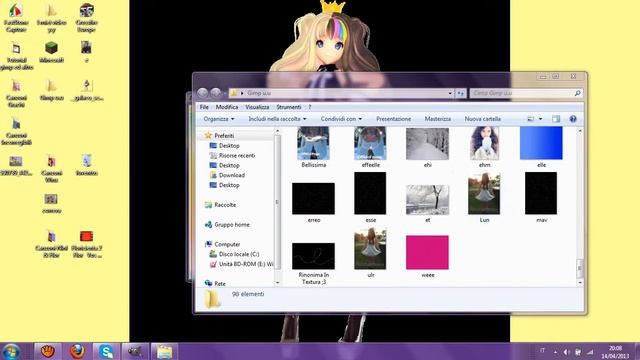Select Preferiti in navigation pane
Screen dimensions: 640x360
219,136
